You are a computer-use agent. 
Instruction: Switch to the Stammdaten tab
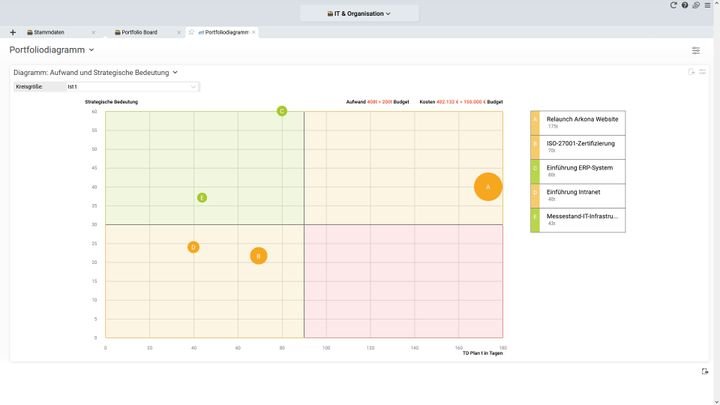pyautogui.click(x=45, y=32)
